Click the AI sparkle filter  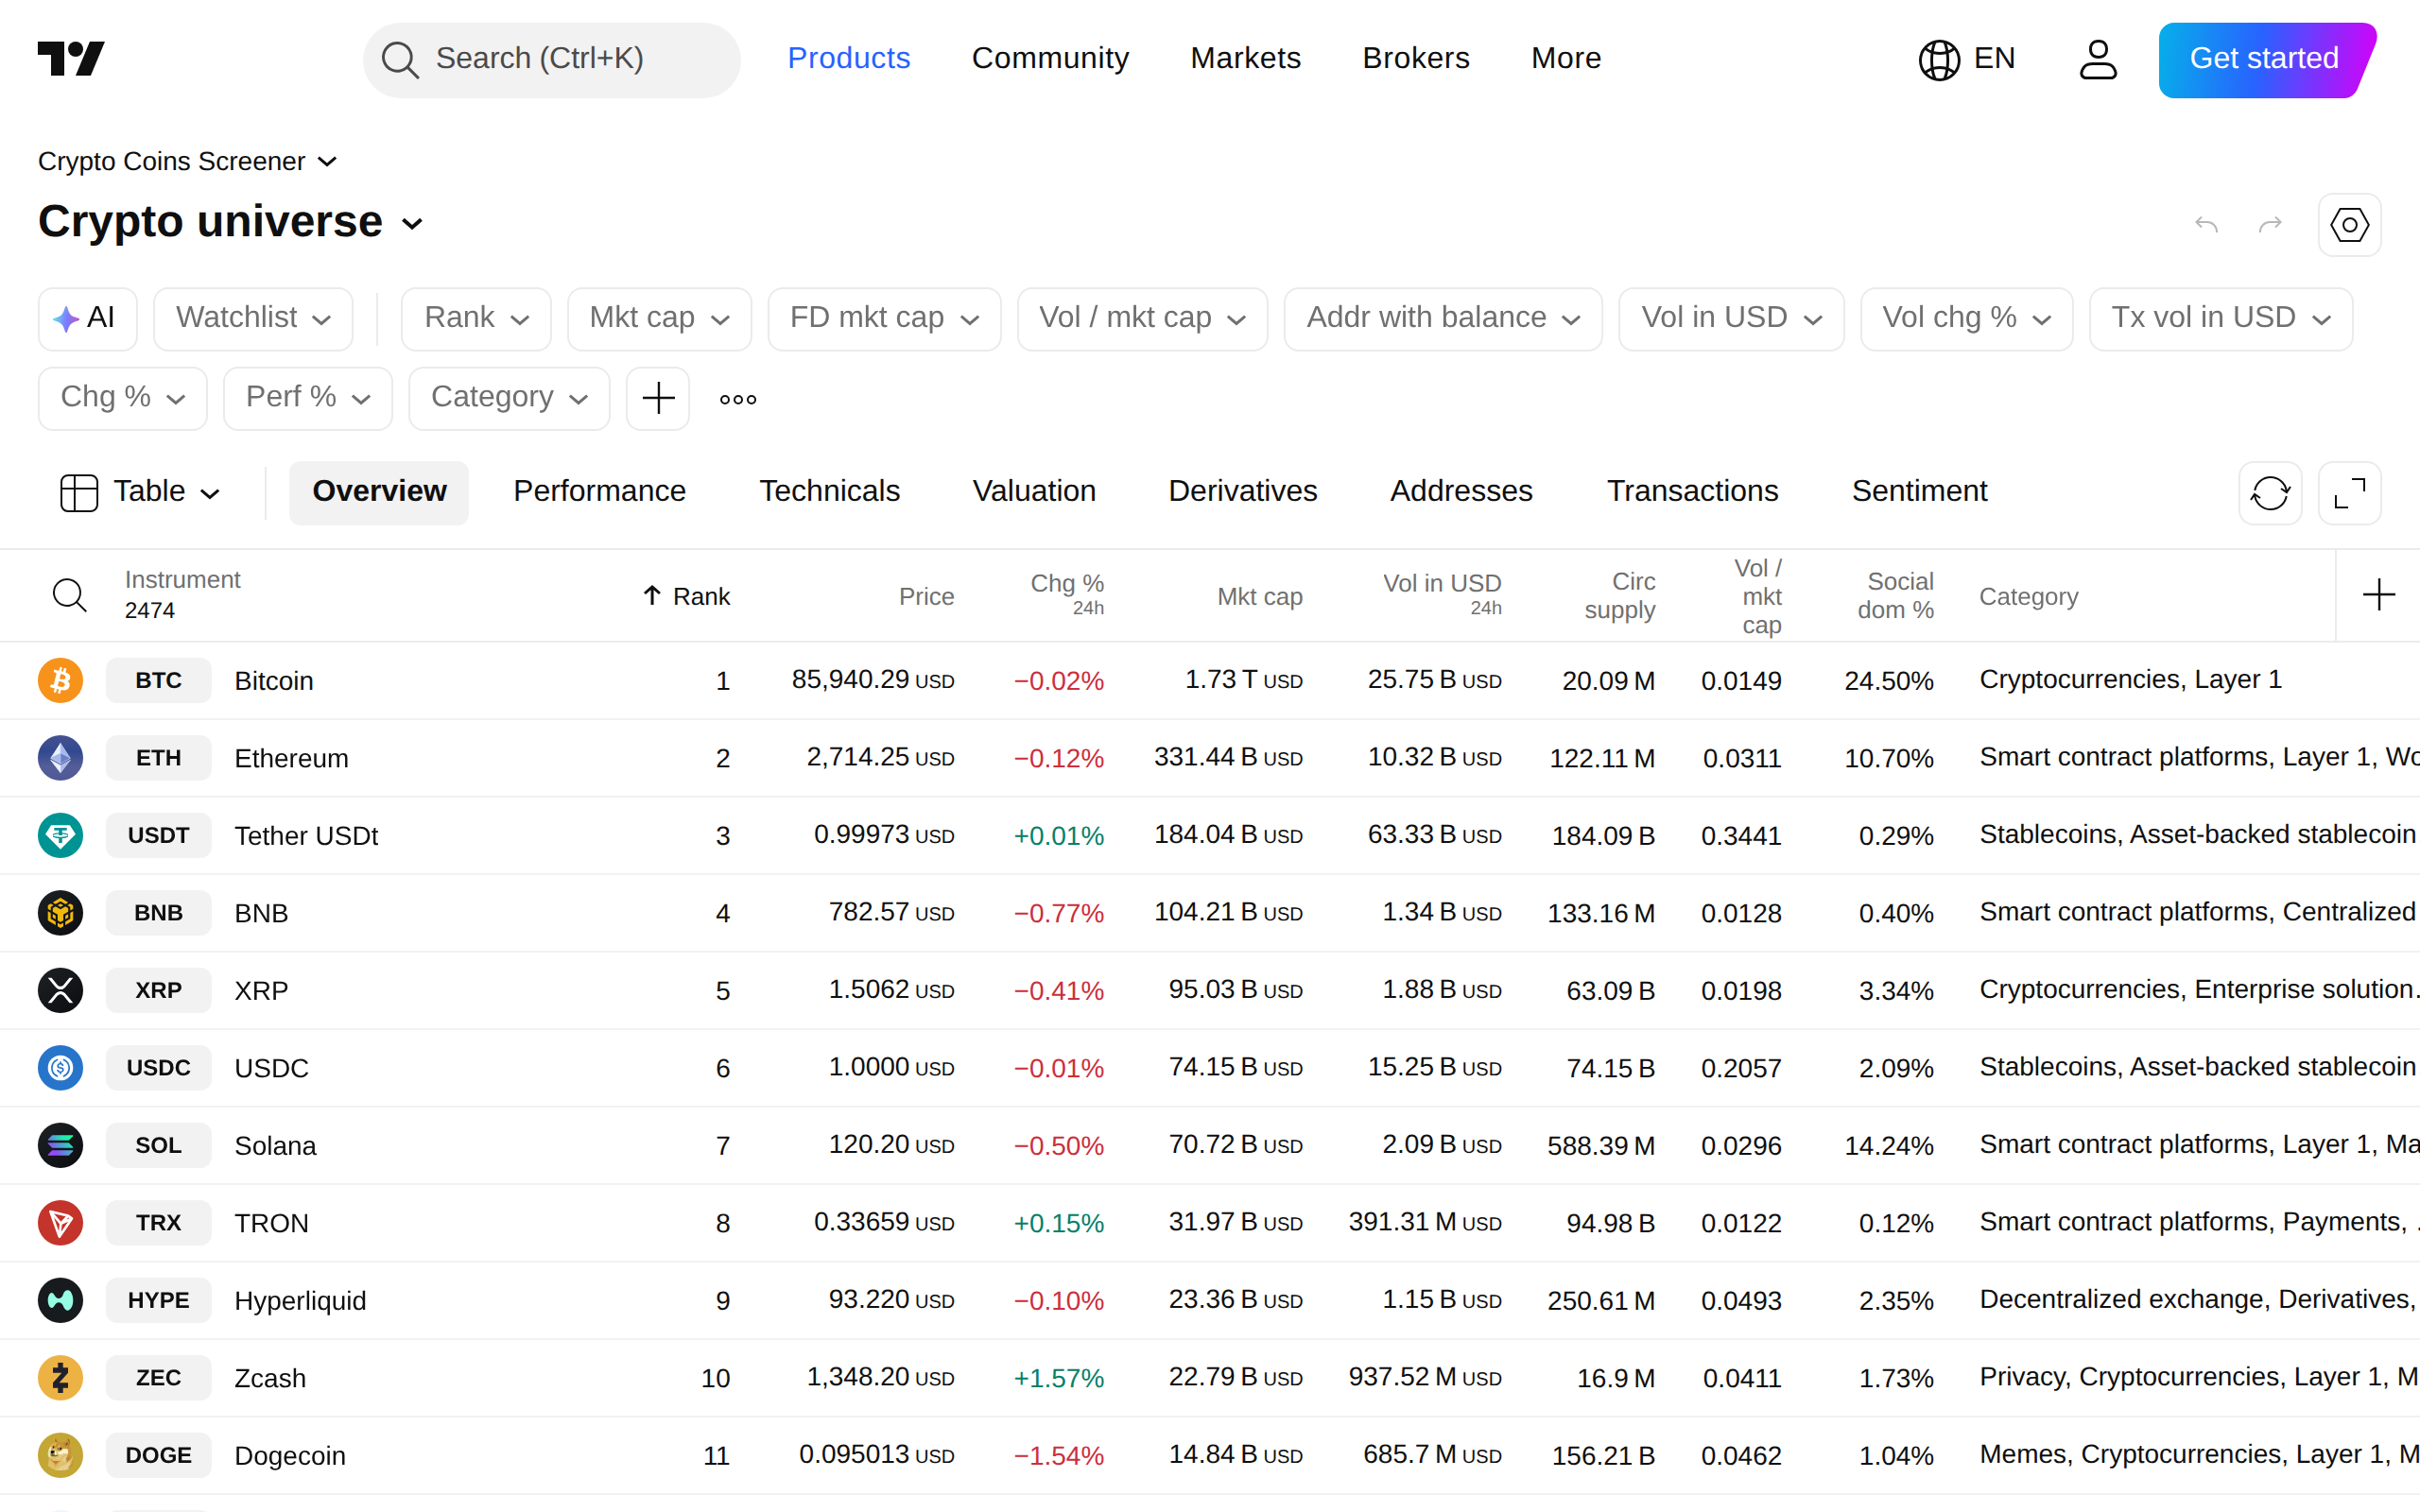point(87,318)
